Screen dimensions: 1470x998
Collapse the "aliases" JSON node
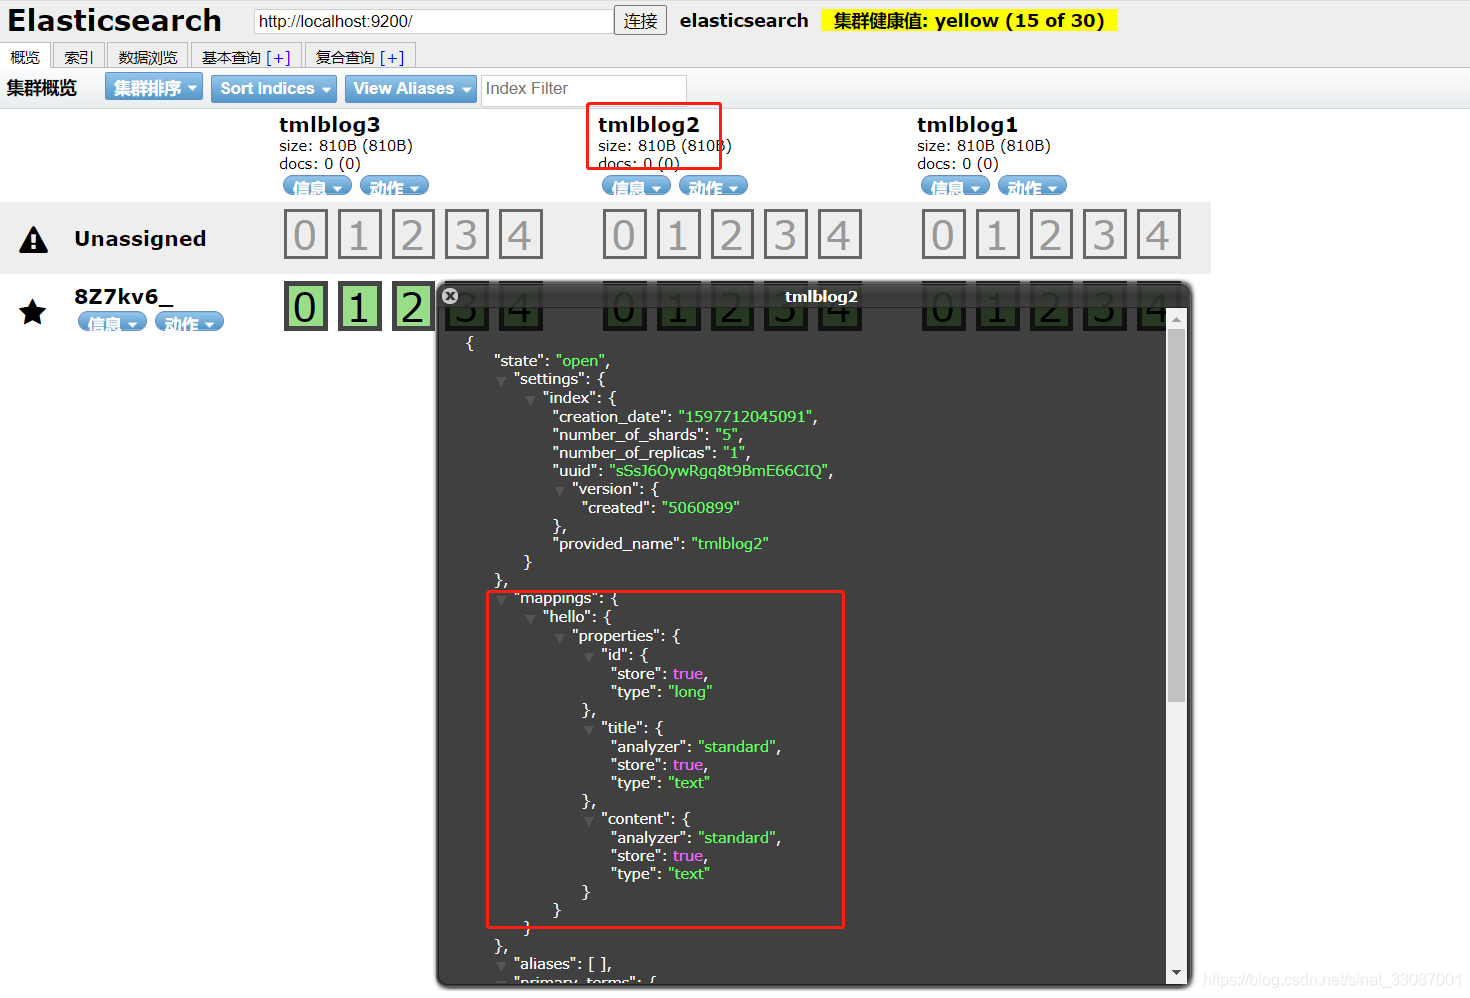(502, 965)
